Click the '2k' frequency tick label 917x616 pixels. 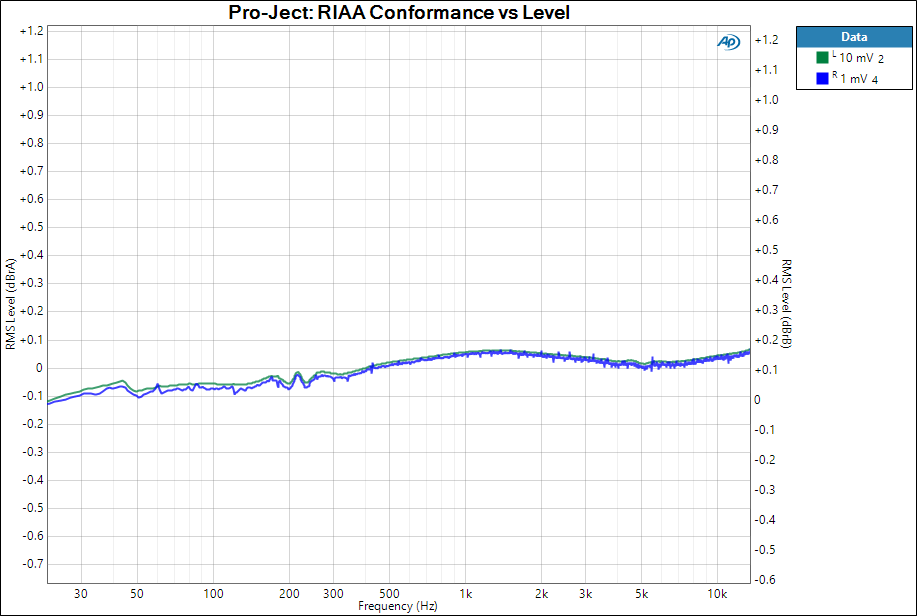click(x=542, y=594)
